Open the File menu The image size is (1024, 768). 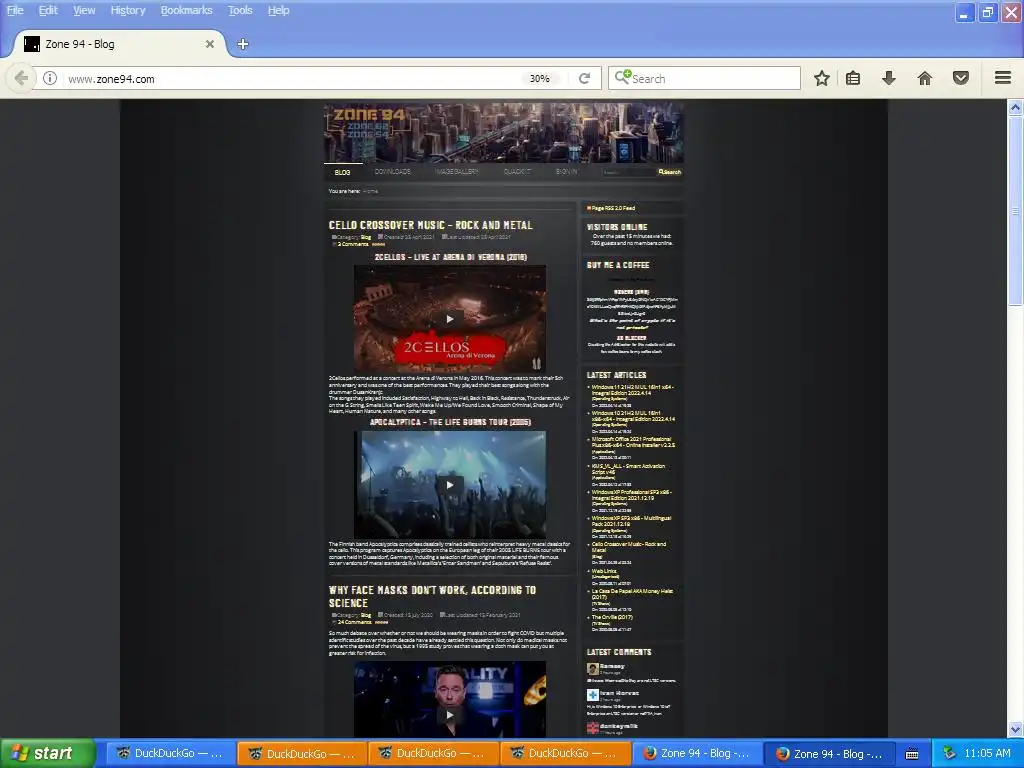click(x=15, y=10)
